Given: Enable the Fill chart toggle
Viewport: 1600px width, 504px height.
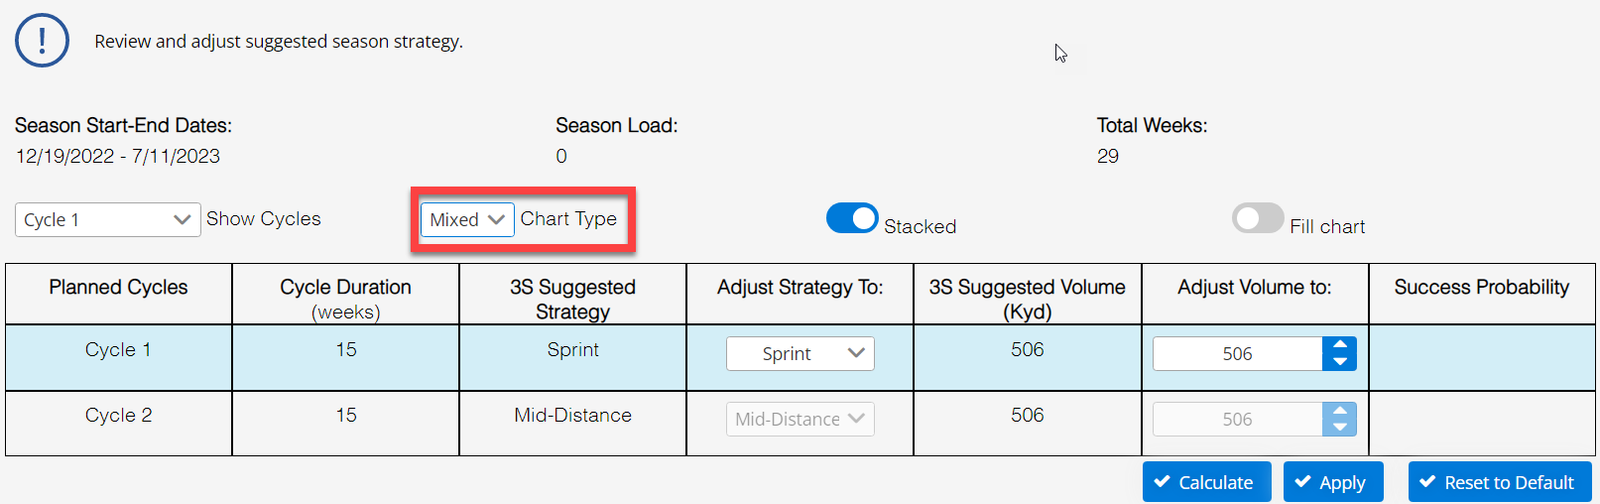Looking at the screenshot, I should (1258, 218).
